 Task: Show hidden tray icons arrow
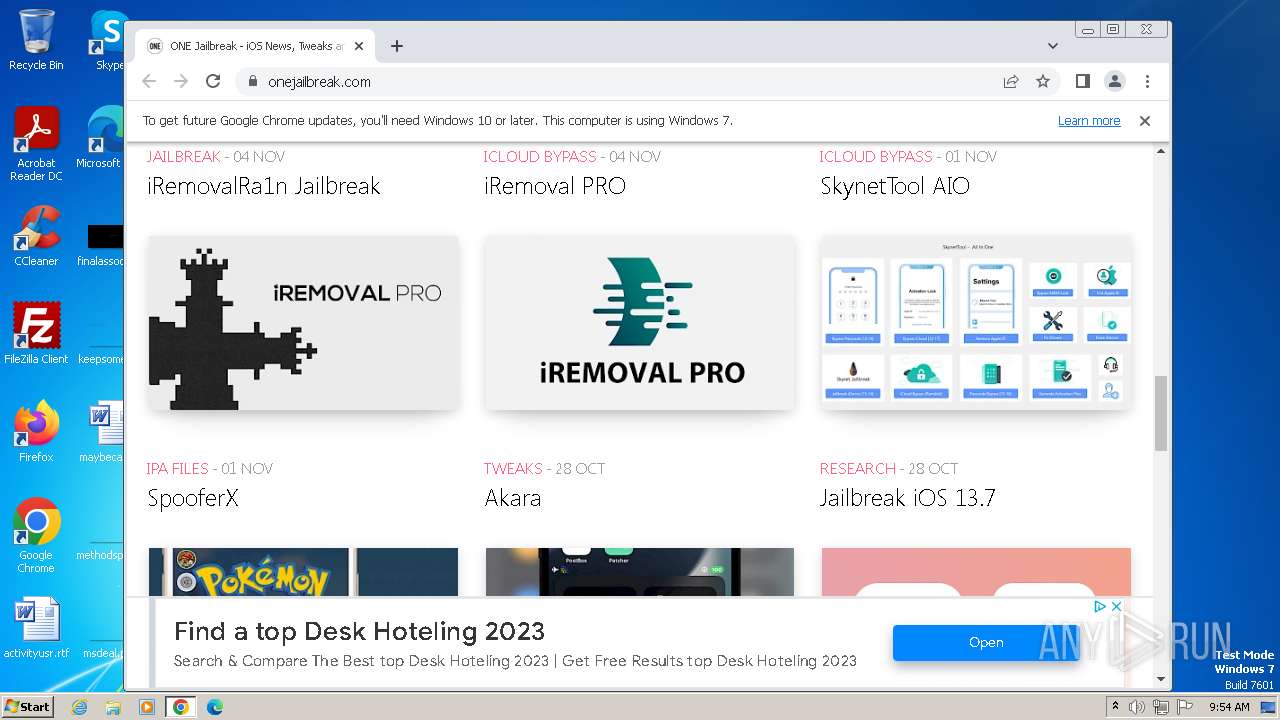(x=1116, y=707)
